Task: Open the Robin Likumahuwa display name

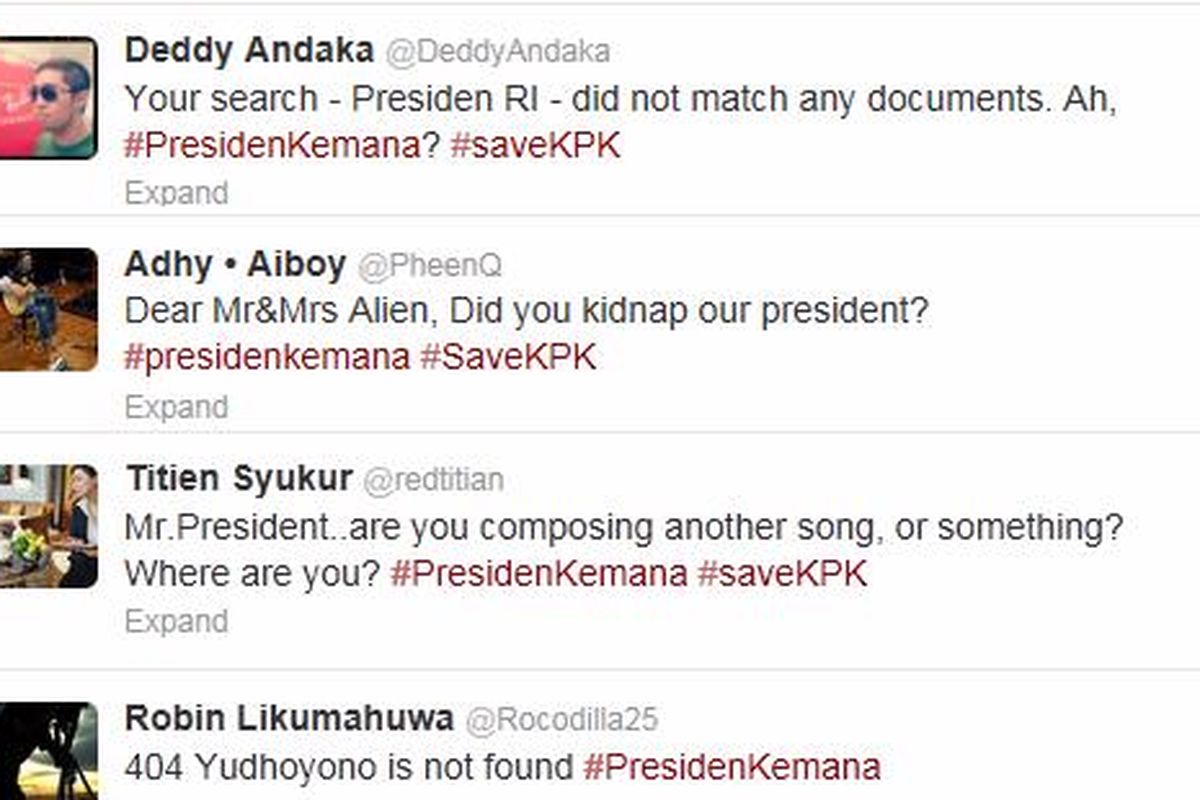Action: click(289, 718)
